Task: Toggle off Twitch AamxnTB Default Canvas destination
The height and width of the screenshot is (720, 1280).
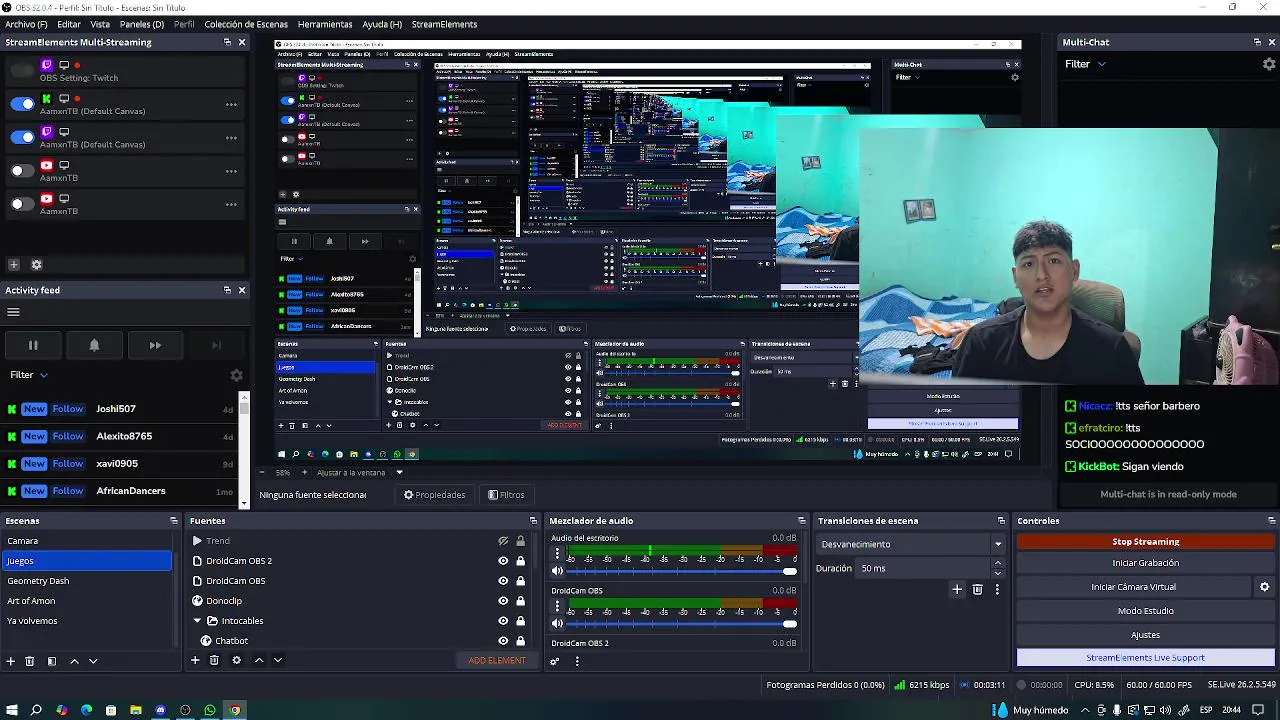Action: (22, 137)
